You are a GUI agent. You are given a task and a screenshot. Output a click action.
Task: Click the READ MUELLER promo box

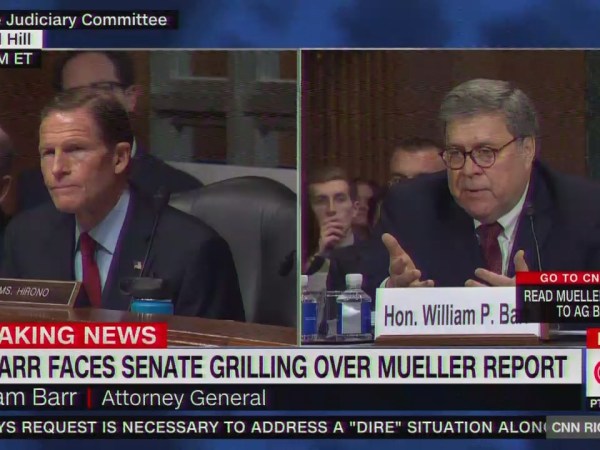[x=560, y=303]
